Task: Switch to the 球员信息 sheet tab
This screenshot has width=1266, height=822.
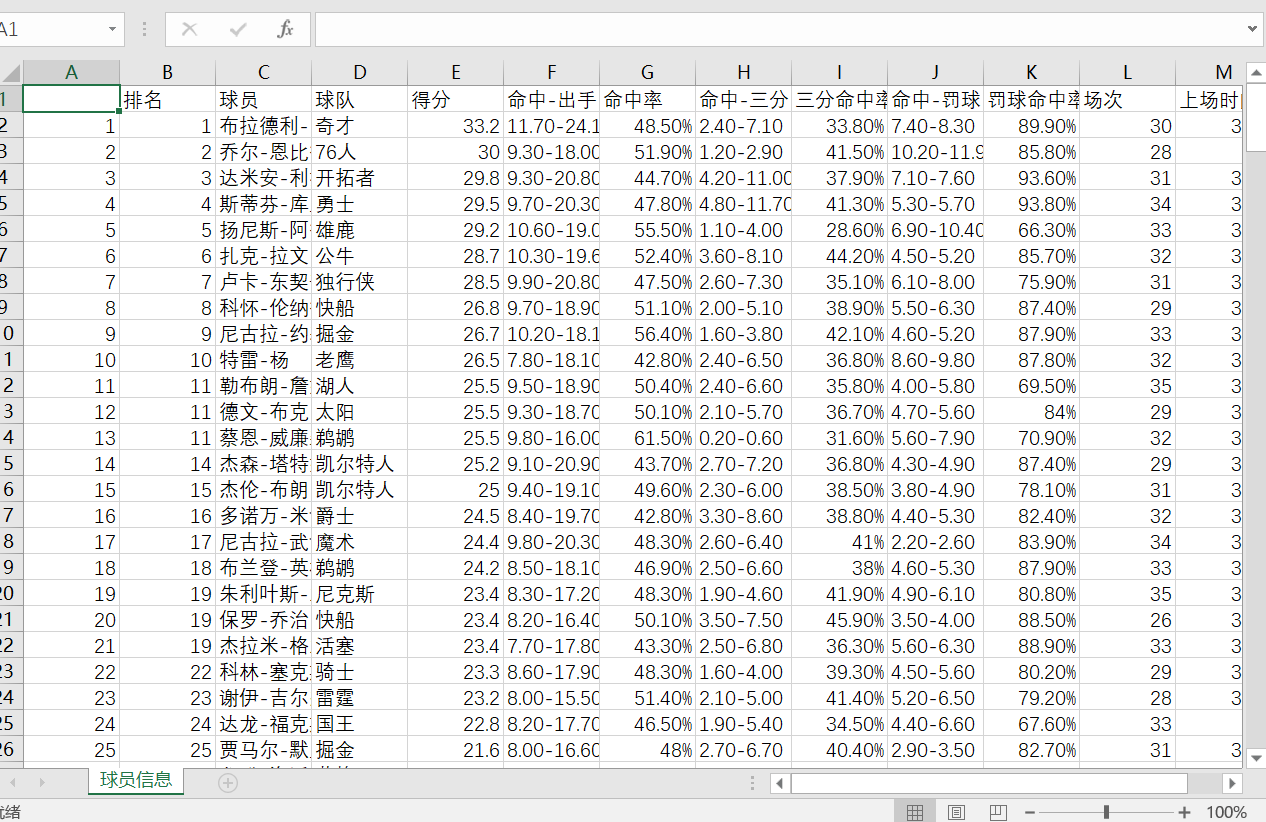Action: click(136, 780)
